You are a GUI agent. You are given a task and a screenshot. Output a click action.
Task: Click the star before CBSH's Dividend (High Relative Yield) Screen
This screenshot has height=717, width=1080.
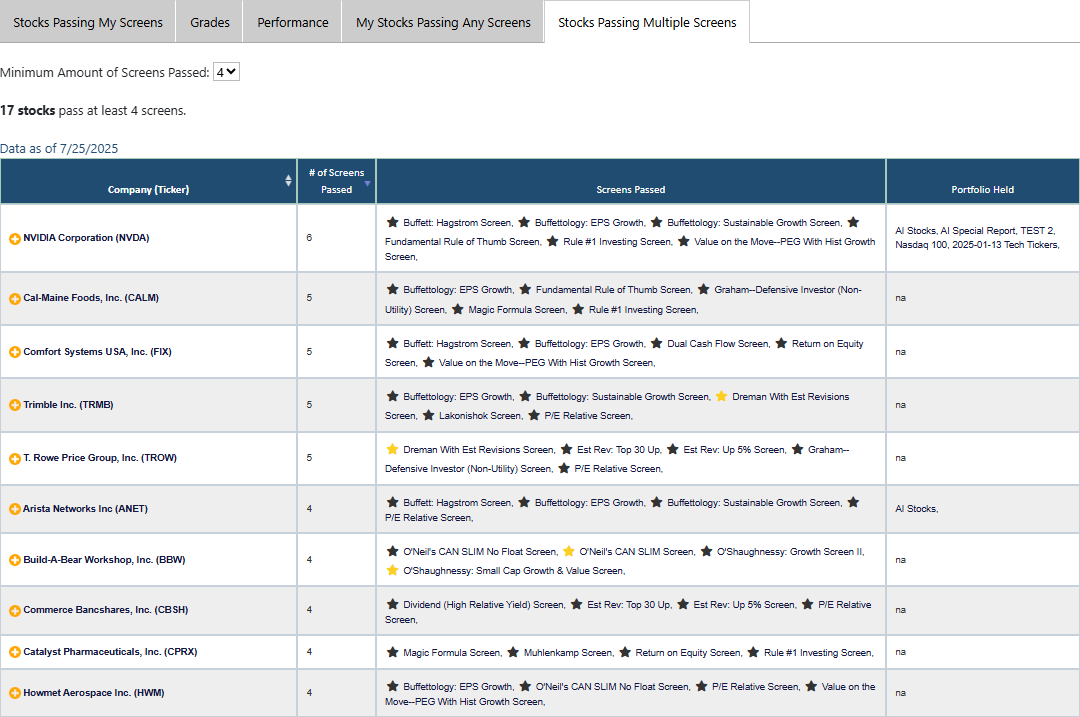tap(393, 604)
